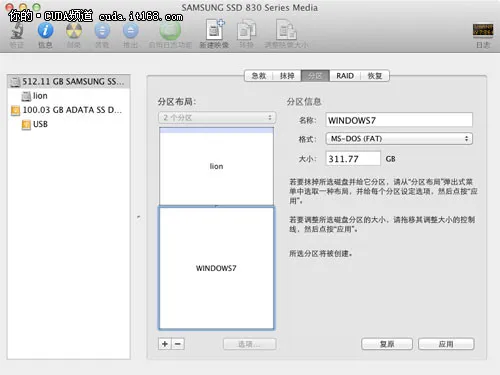This screenshot has height=375, width=500.
Task: Open the Info (信息) toolbar icon
Action: pyautogui.click(x=45, y=31)
